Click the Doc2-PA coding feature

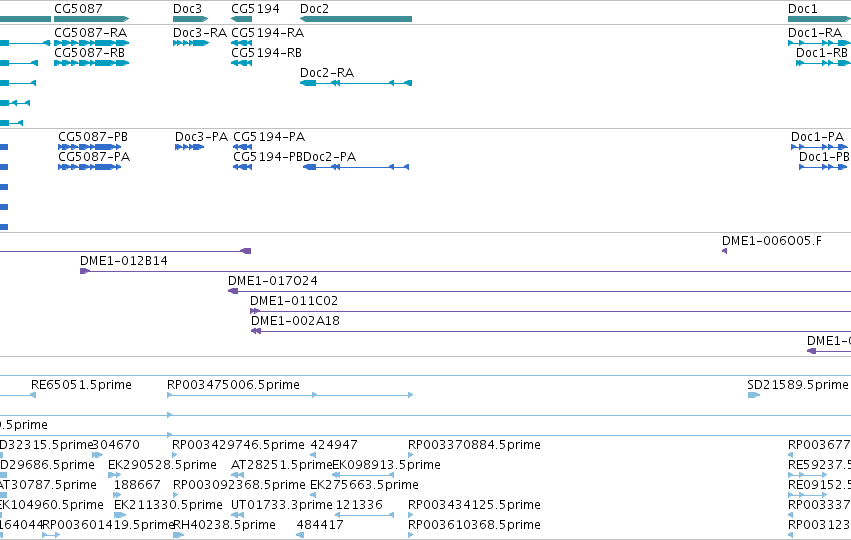pos(356,167)
